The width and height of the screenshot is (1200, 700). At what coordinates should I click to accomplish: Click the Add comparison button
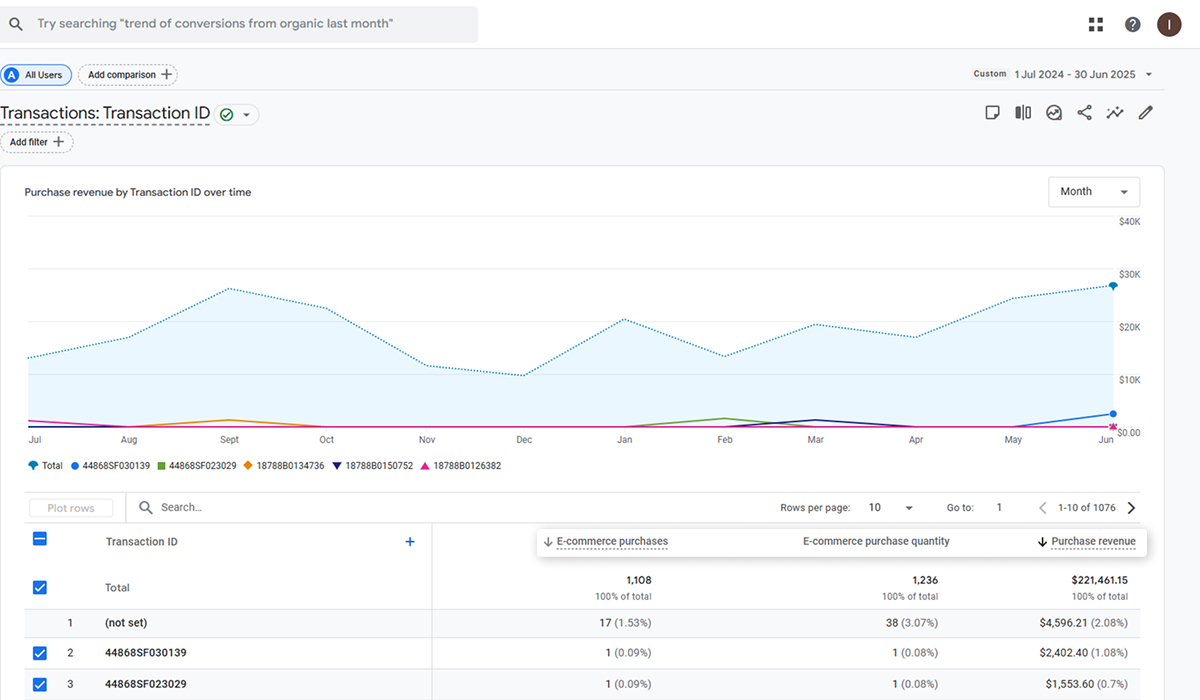pyautogui.click(x=128, y=75)
